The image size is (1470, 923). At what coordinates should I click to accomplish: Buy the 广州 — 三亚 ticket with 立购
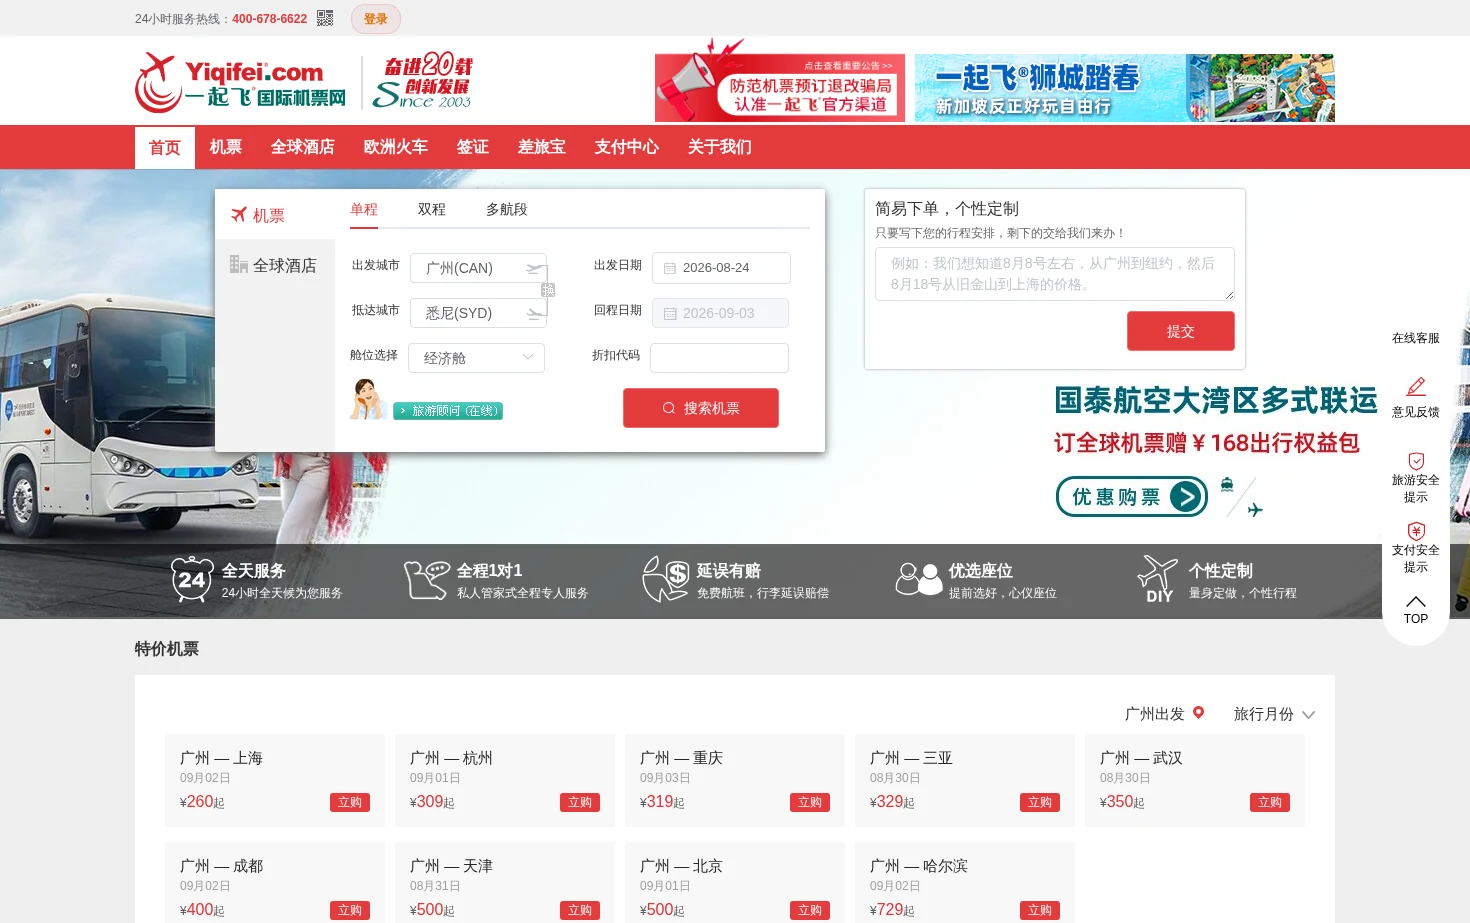pos(1040,802)
